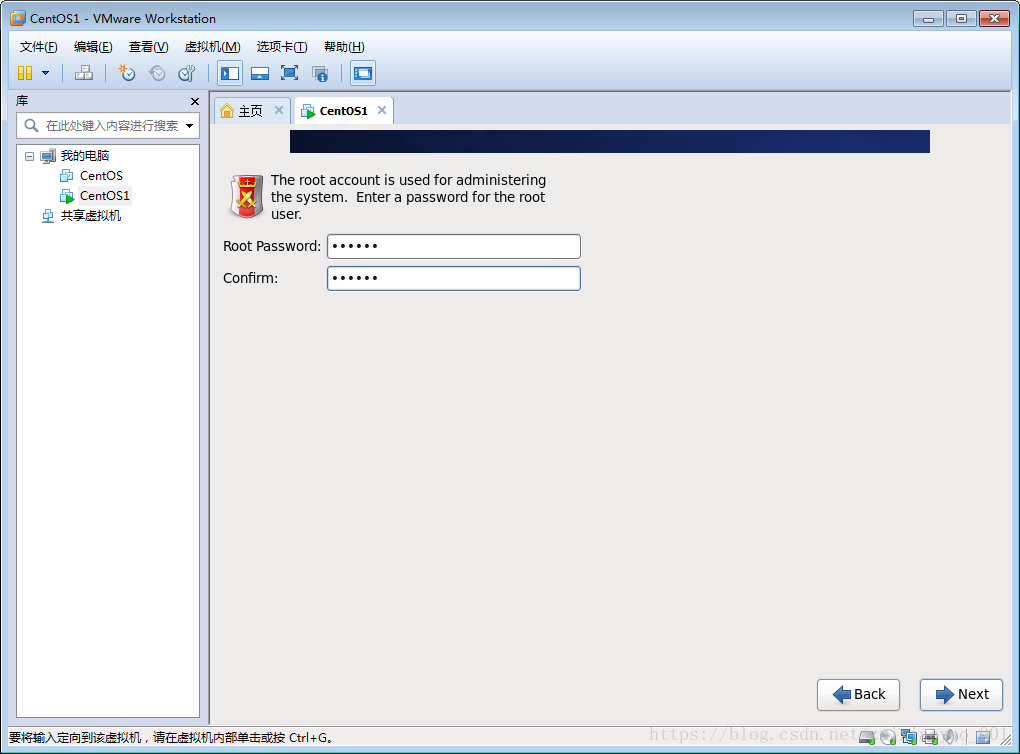The image size is (1020, 754).
Task: Enter full screen mode icon
Action: pos(289,73)
